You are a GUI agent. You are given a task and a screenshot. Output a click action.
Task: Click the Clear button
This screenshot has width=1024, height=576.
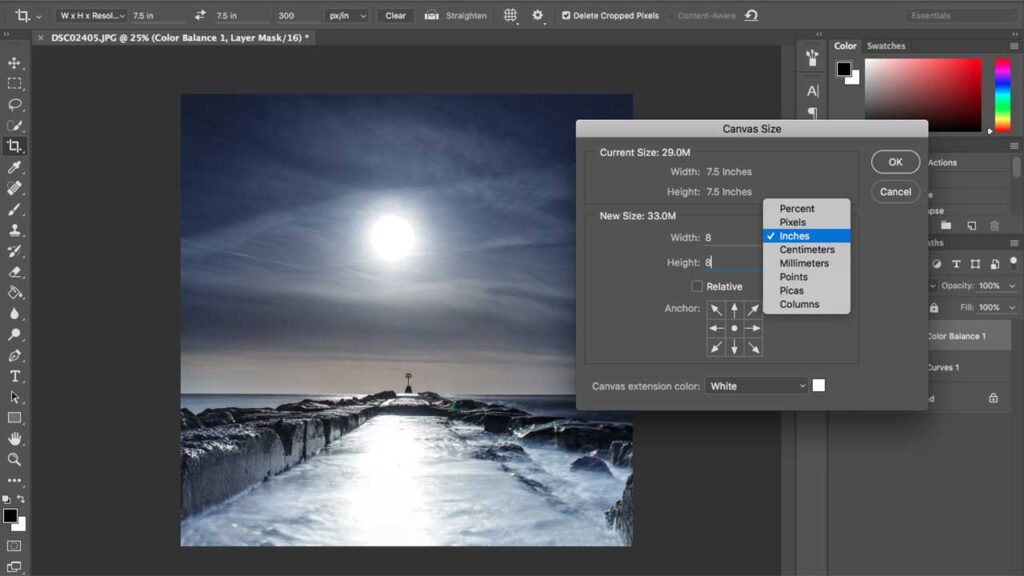[x=395, y=15]
